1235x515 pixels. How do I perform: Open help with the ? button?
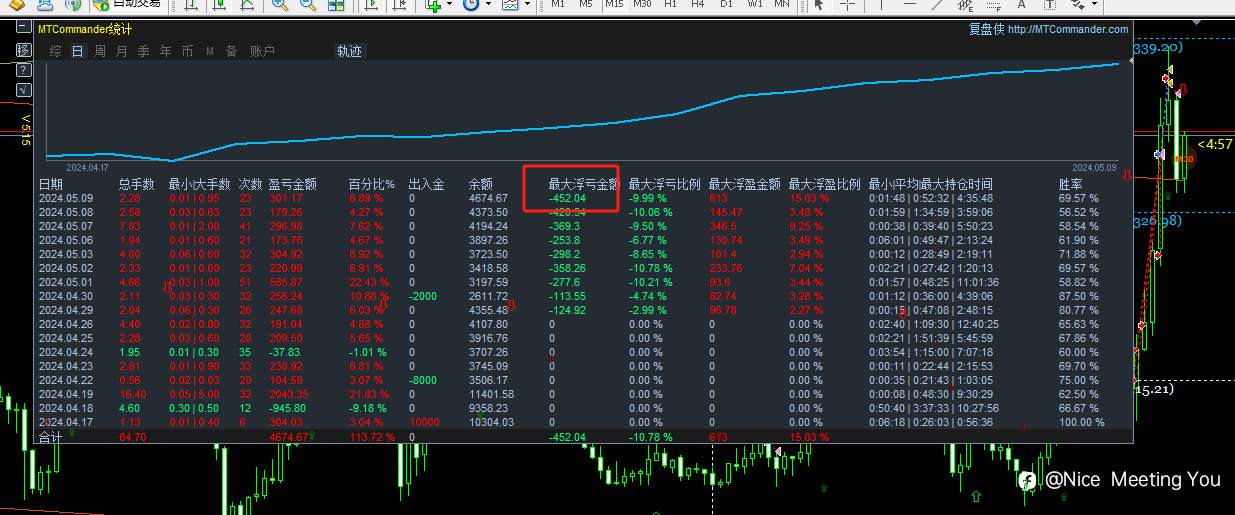click(23, 68)
